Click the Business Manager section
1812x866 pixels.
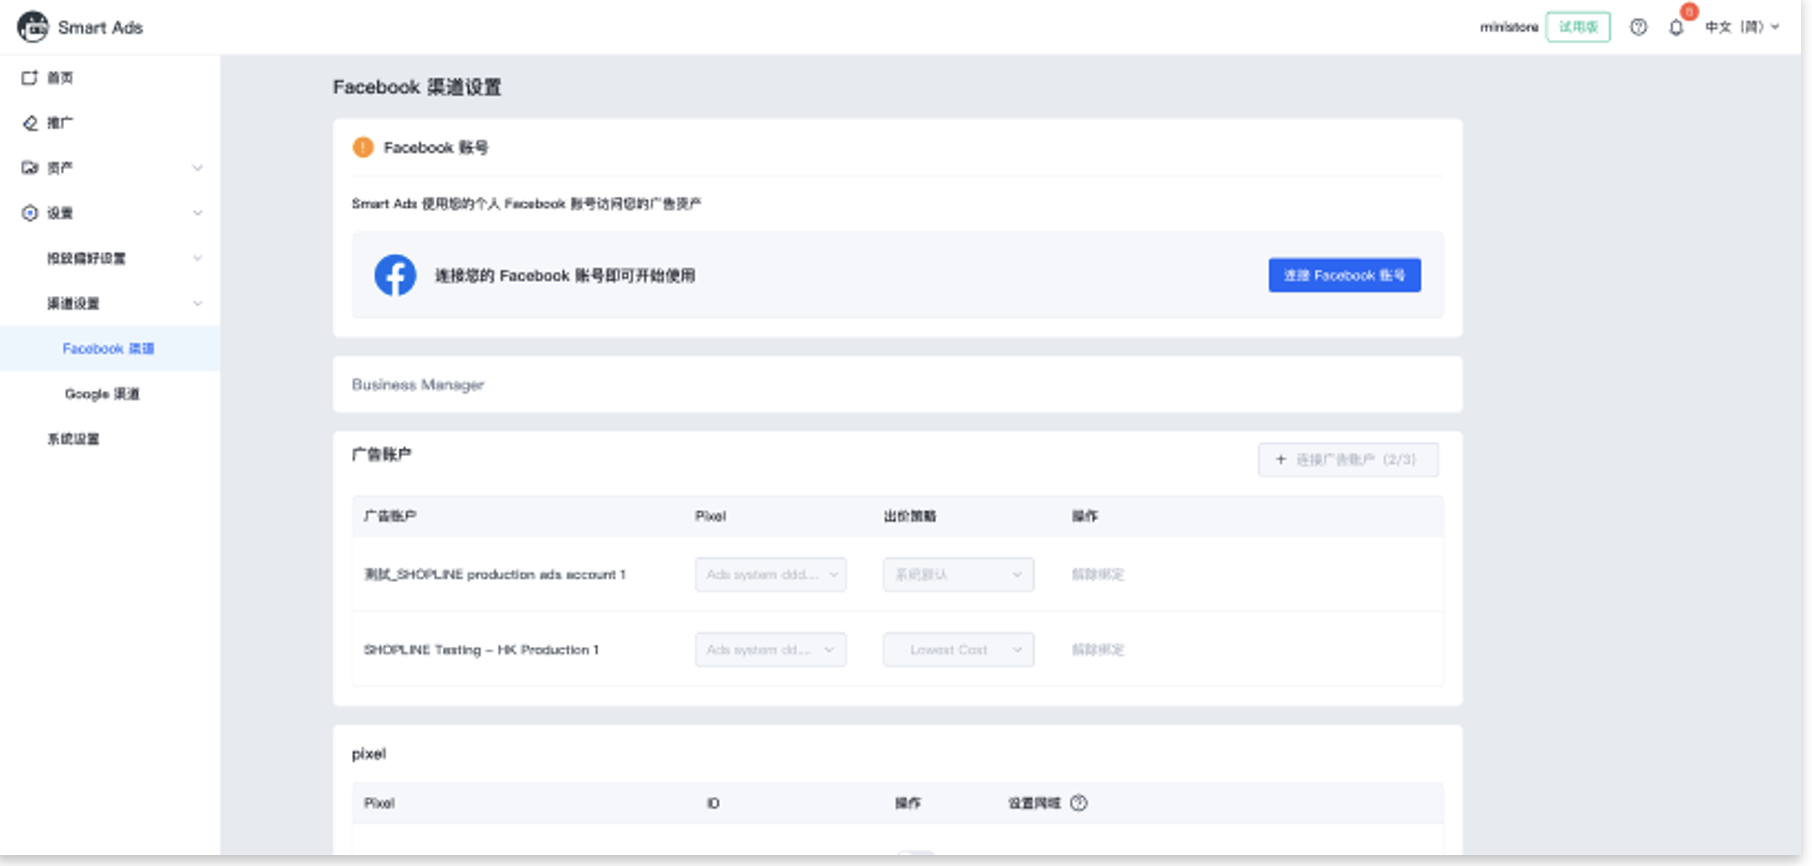pos(897,385)
